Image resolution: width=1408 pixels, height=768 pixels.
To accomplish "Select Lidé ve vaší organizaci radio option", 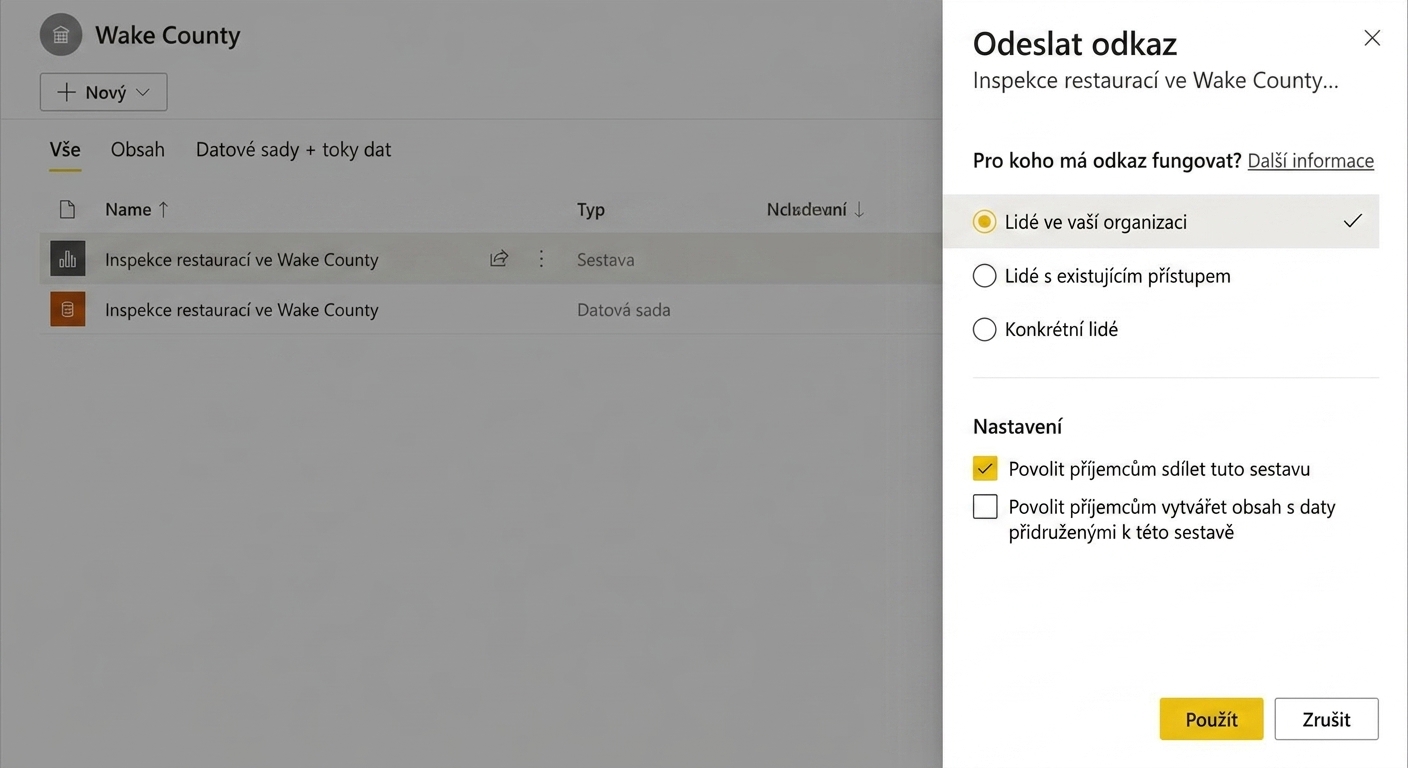I will tap(985, 222).
